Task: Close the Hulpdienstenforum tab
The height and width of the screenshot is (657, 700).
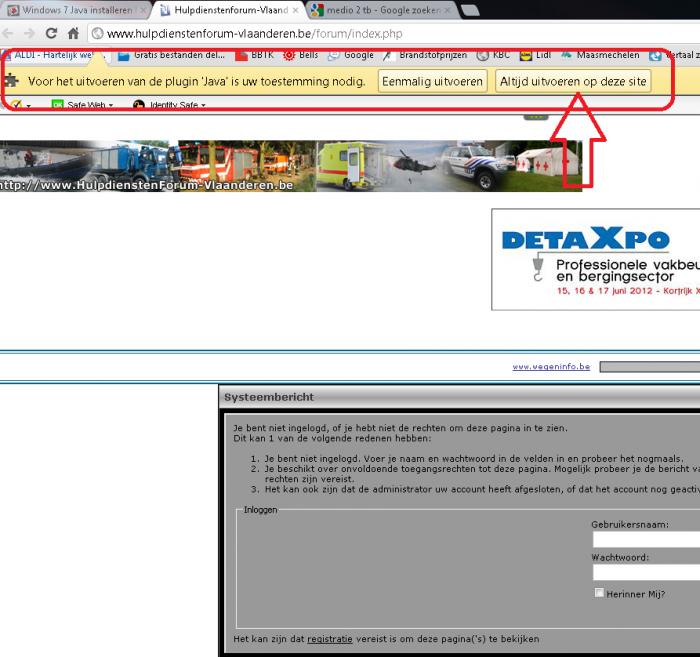Action: 296,10
